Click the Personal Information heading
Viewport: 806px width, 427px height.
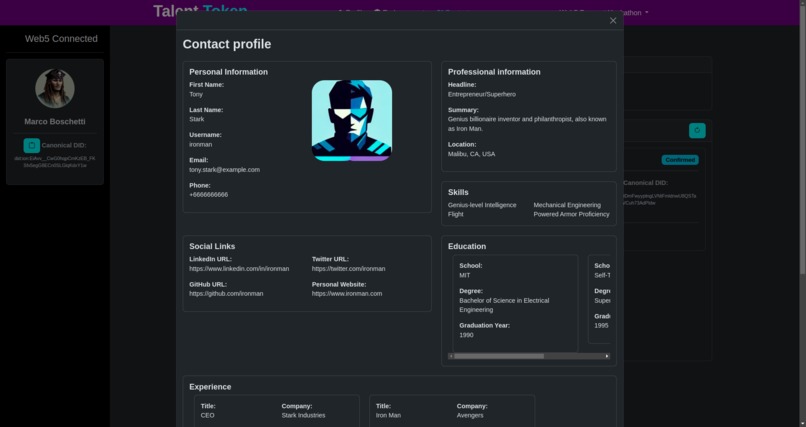pyautogui.click(x=228, y=72)
